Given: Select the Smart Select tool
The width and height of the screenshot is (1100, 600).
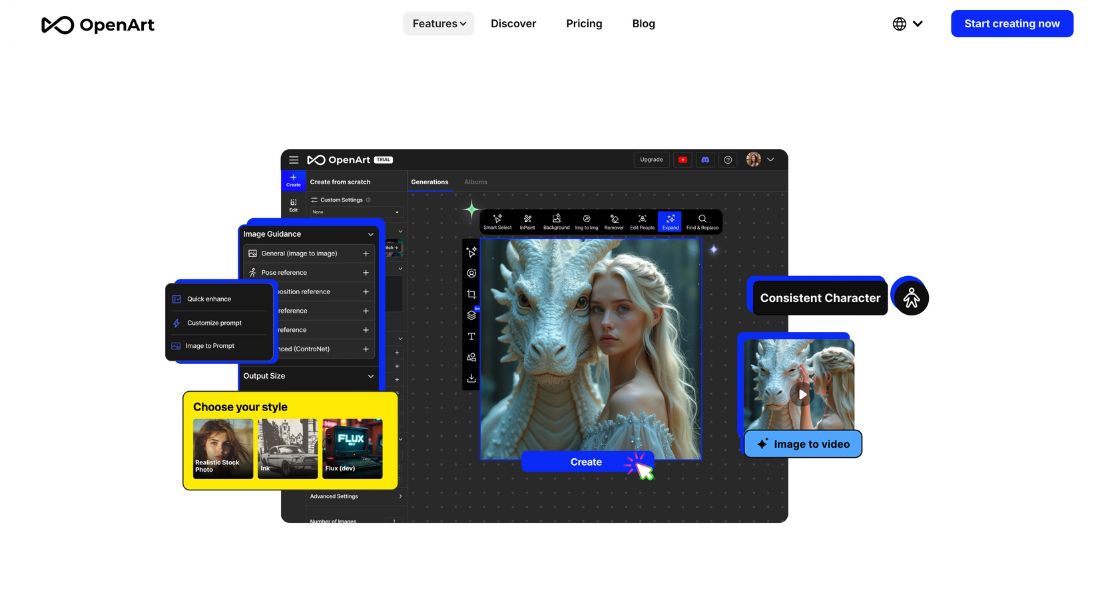Looking at the screenshot, I should 497,222.
